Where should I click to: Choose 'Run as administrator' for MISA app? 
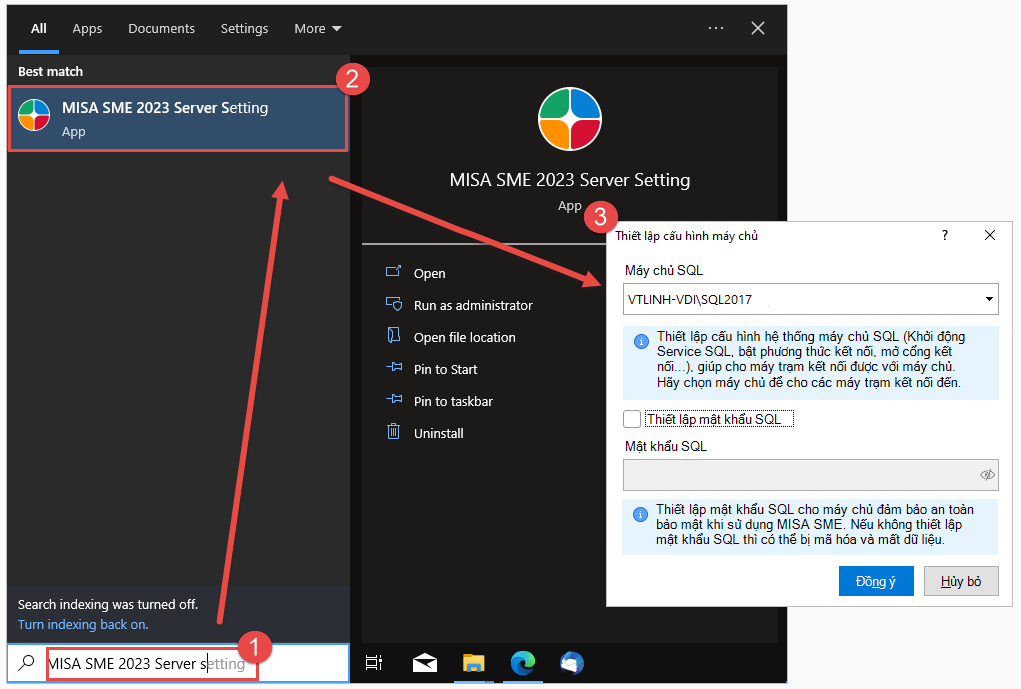473,305
